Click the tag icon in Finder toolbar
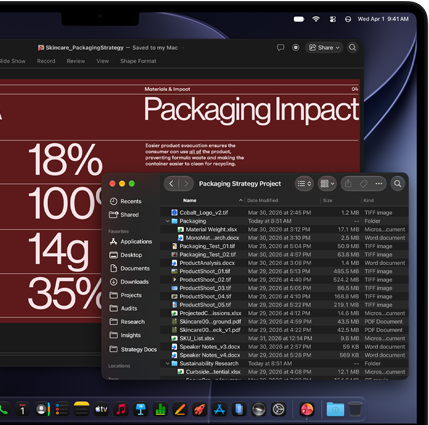The image size is (429, 425). pyautogui.click(x=364, y=184)
